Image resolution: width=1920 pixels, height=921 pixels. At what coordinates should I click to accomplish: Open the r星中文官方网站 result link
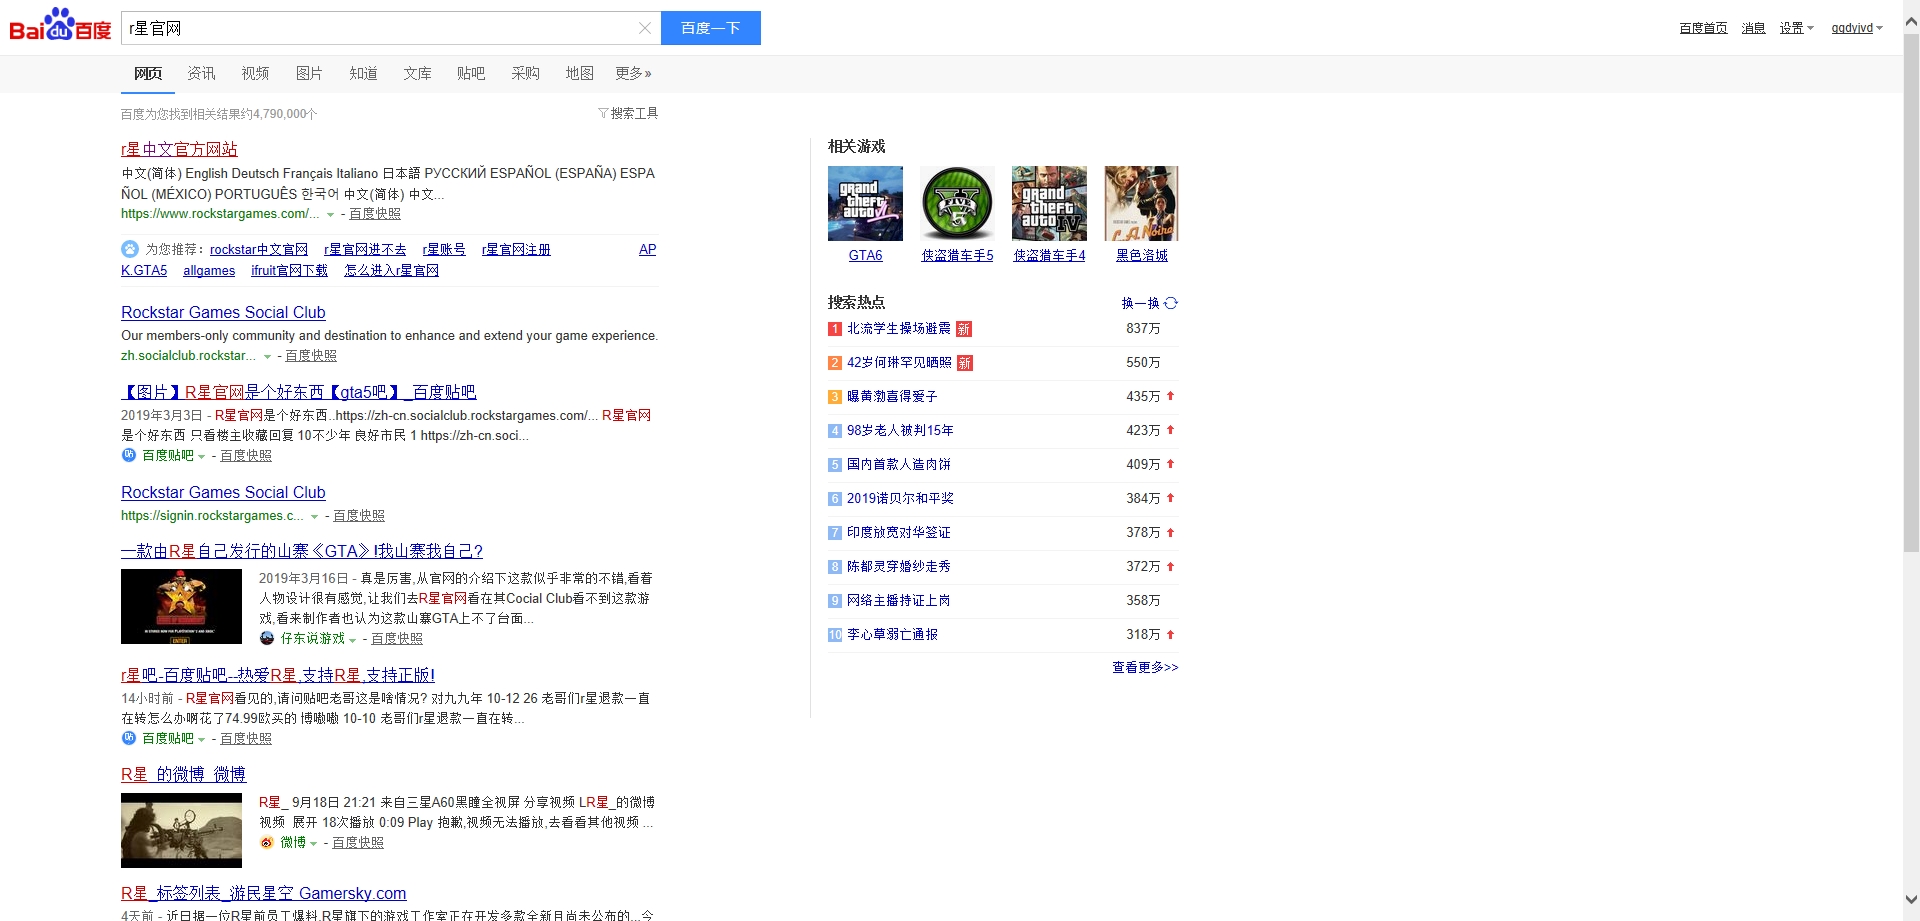(x=179, y=149)
